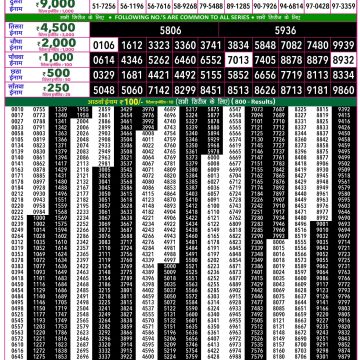Select number 4346 in ₹1,000 row
This screenshot has width=360, height=360.
132,60
